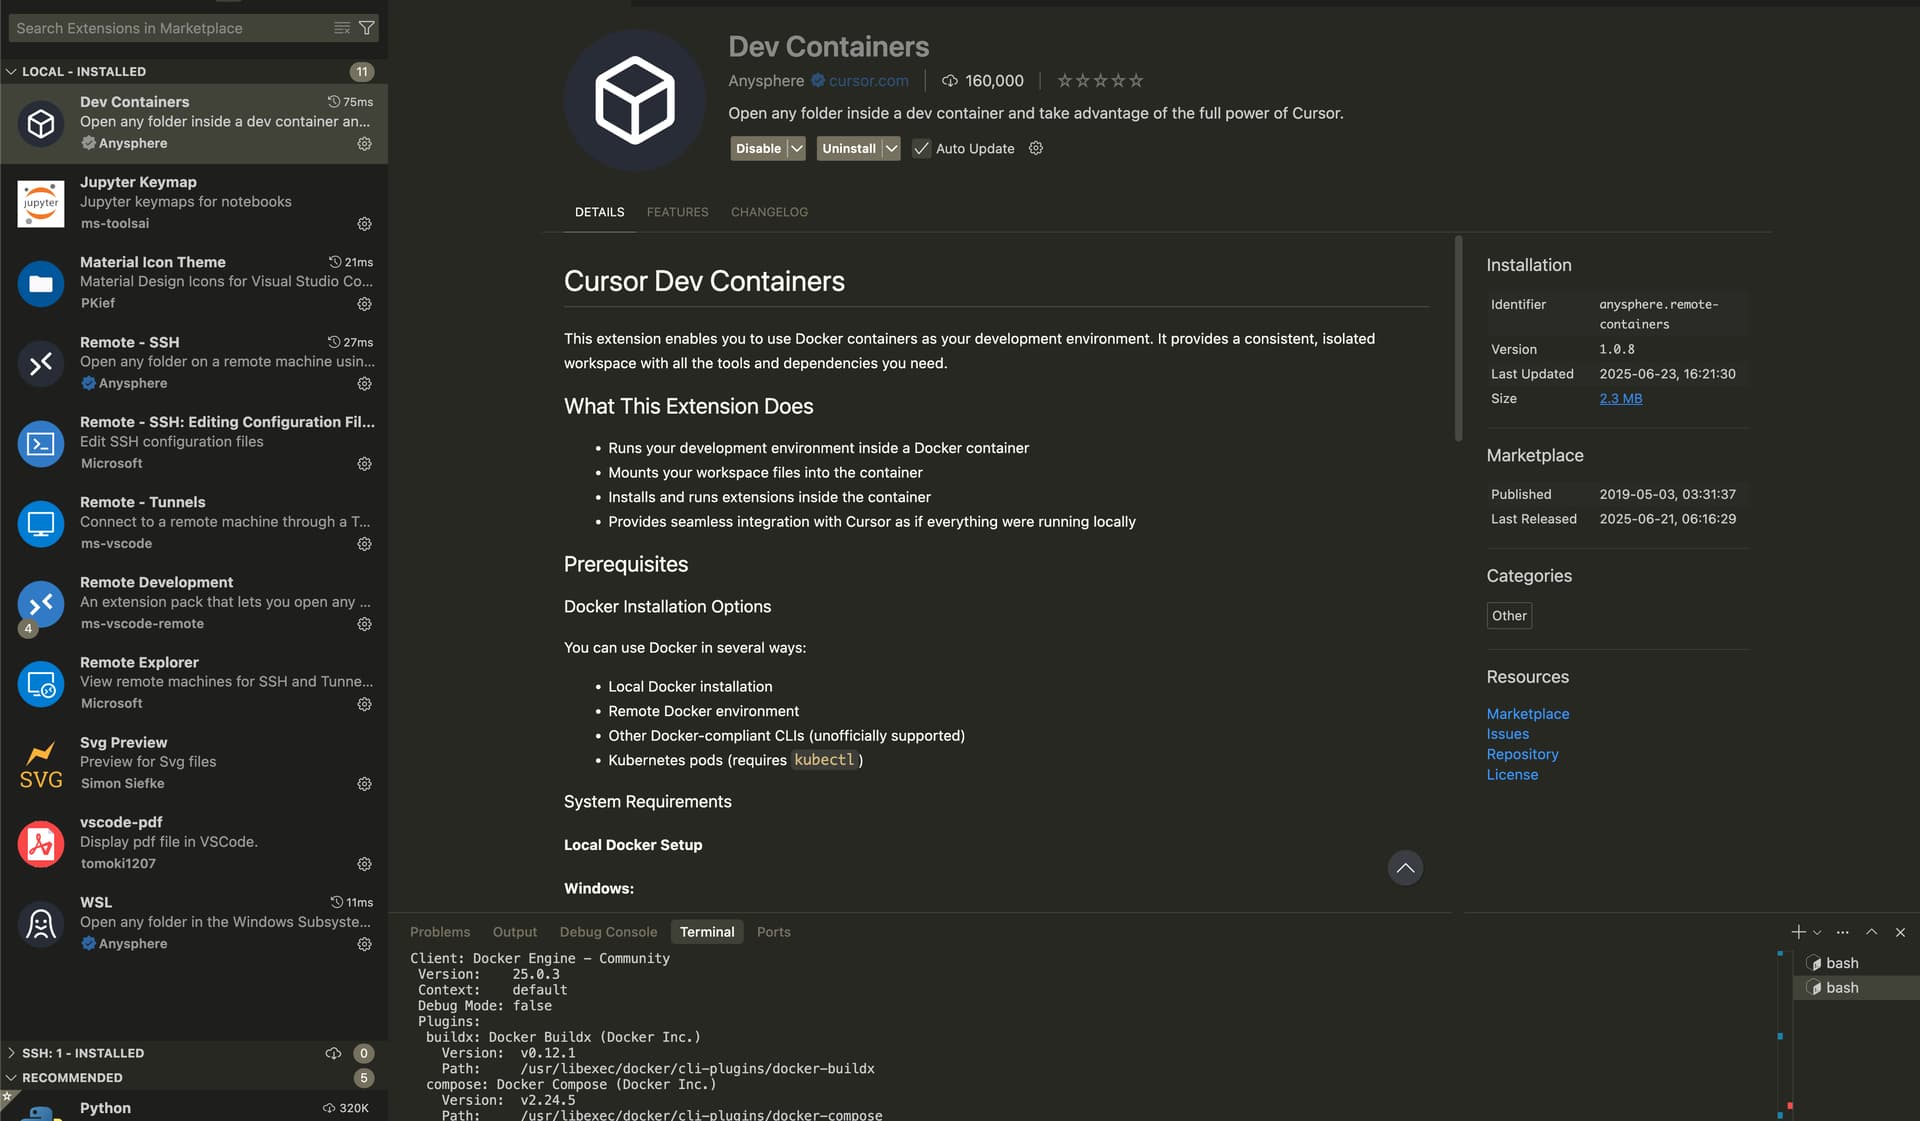The image size is (1920, 1121).
Task: Click the star rating of Dev Containers
Action: (x=1100, y=81)
